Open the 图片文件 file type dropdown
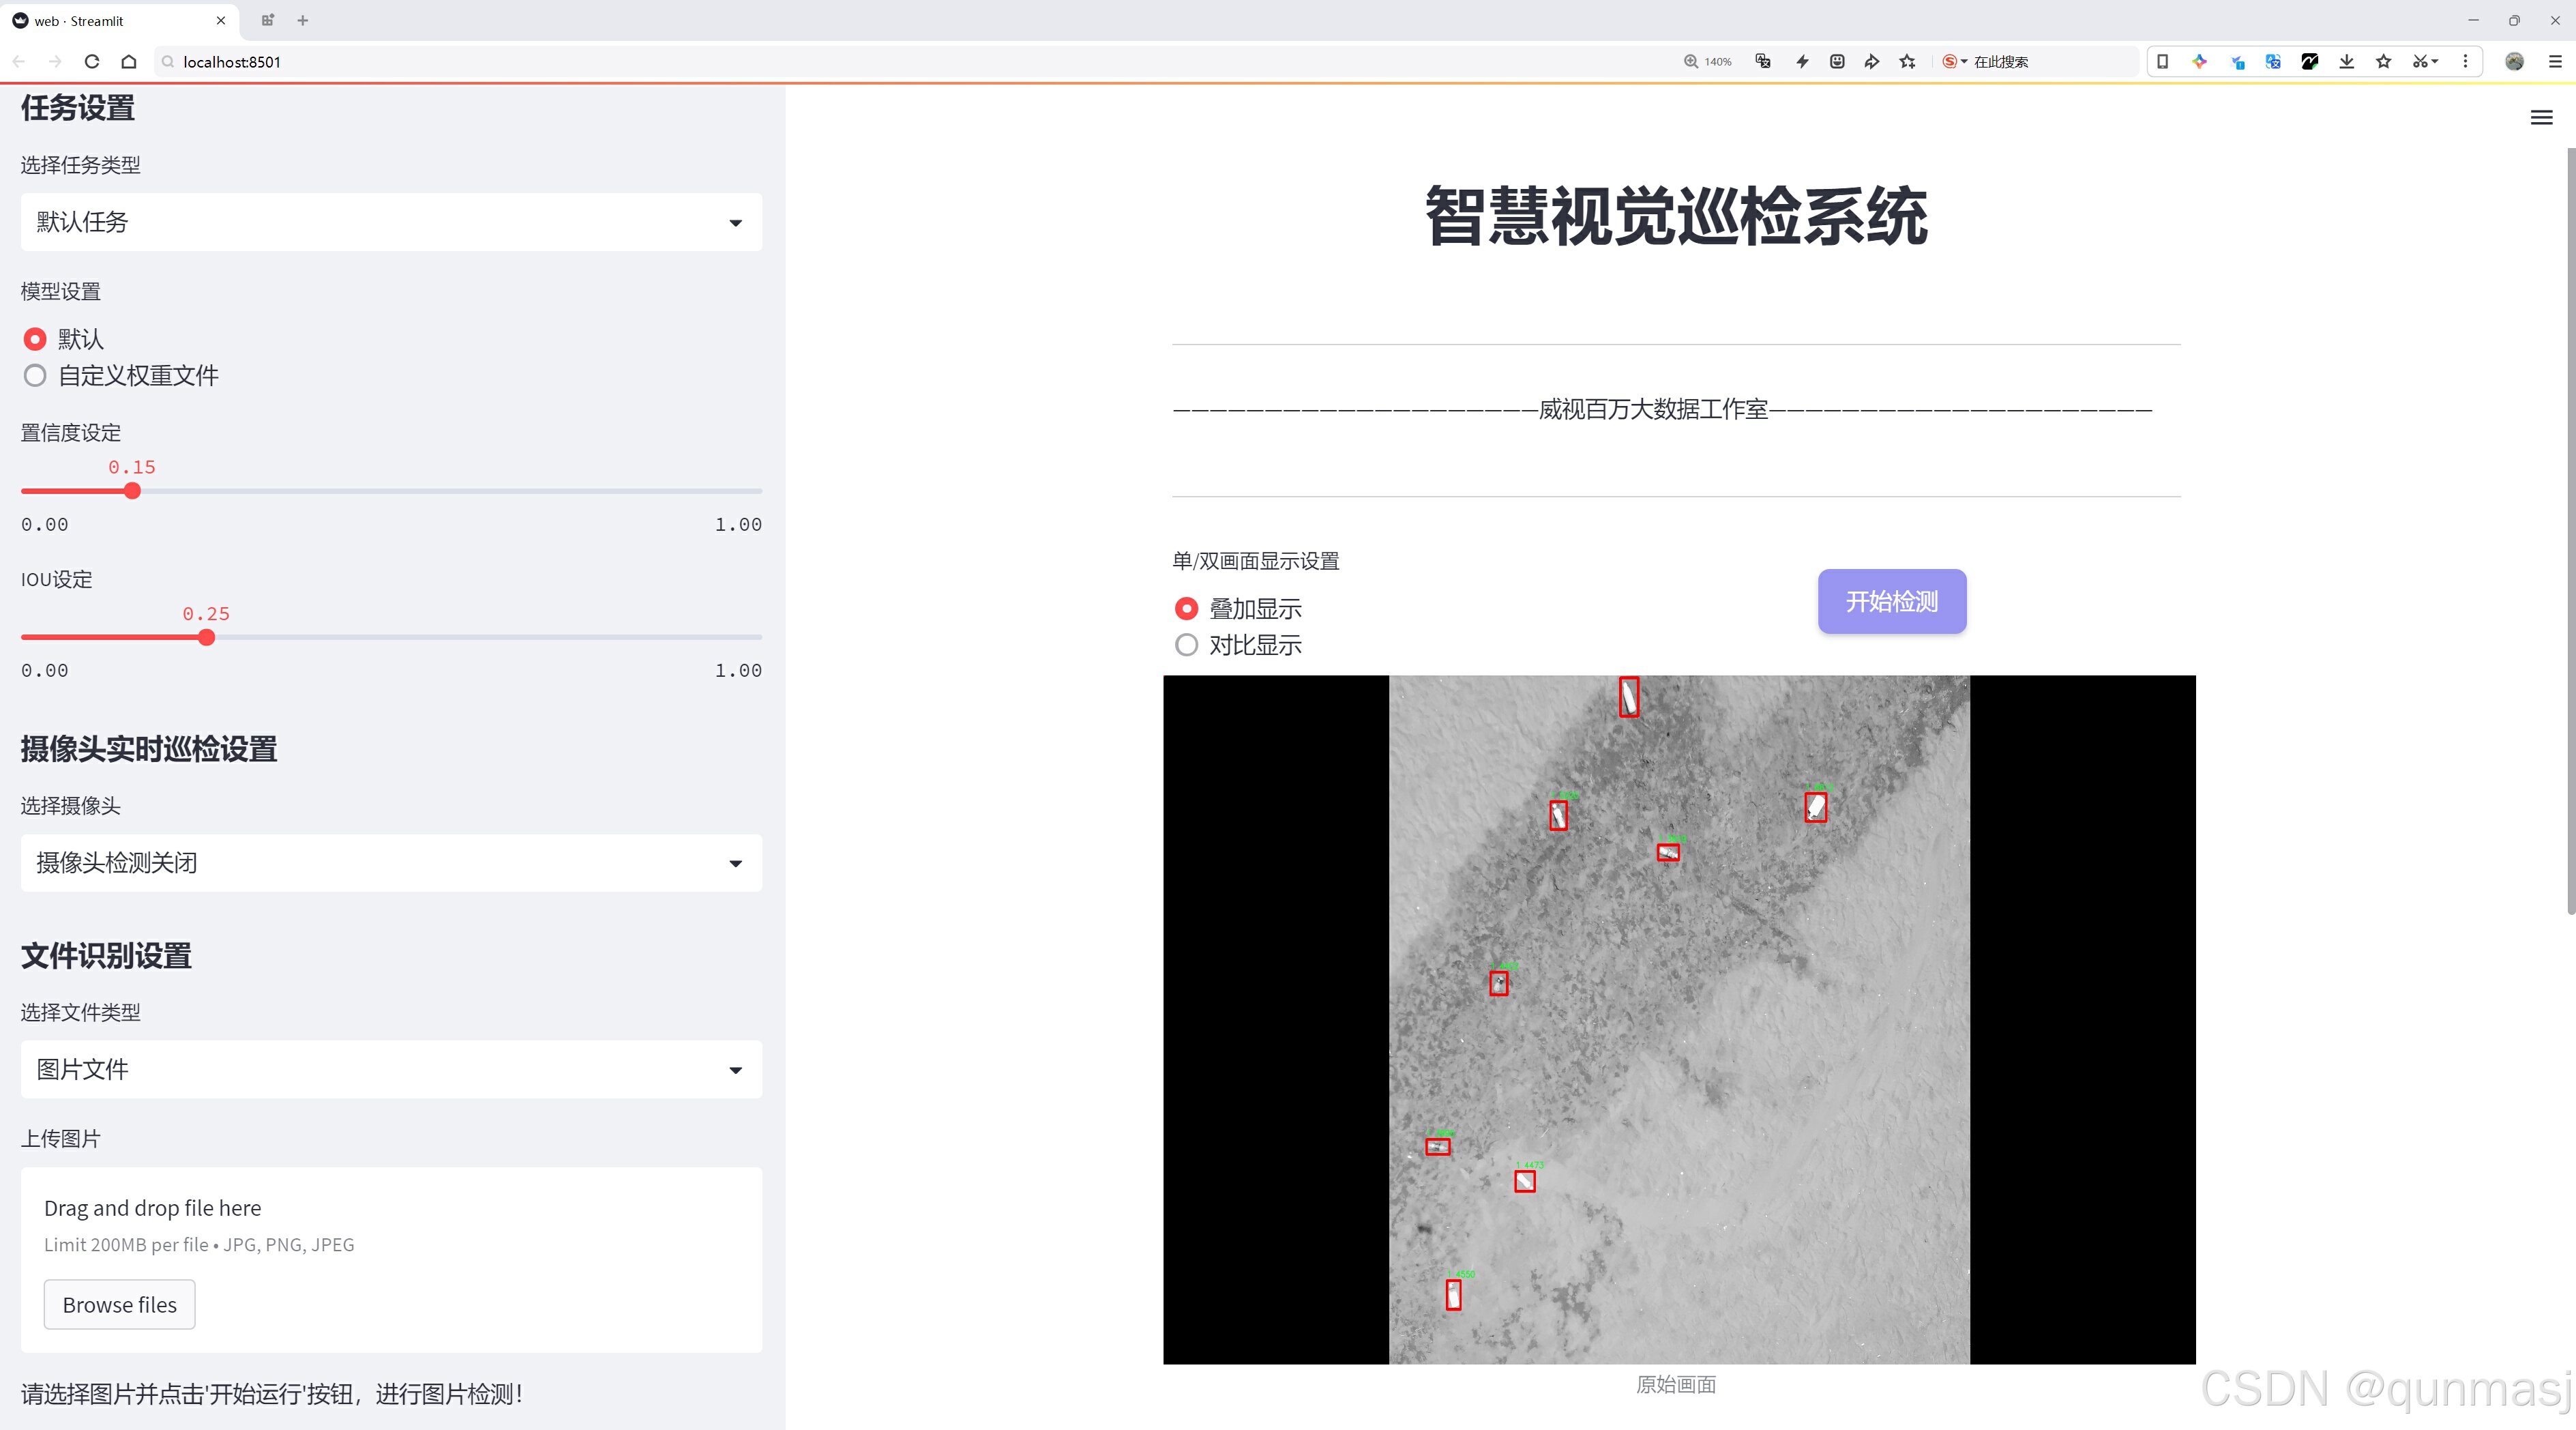Screen dimensions: 2576x1430 [391, 1069]
